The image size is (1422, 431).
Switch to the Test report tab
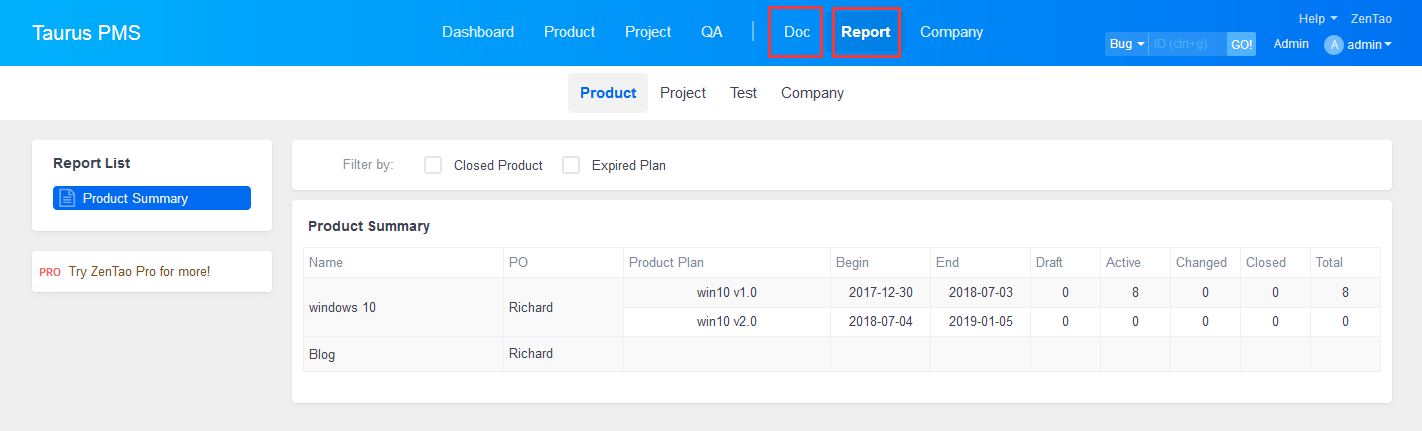coord(743,93)
